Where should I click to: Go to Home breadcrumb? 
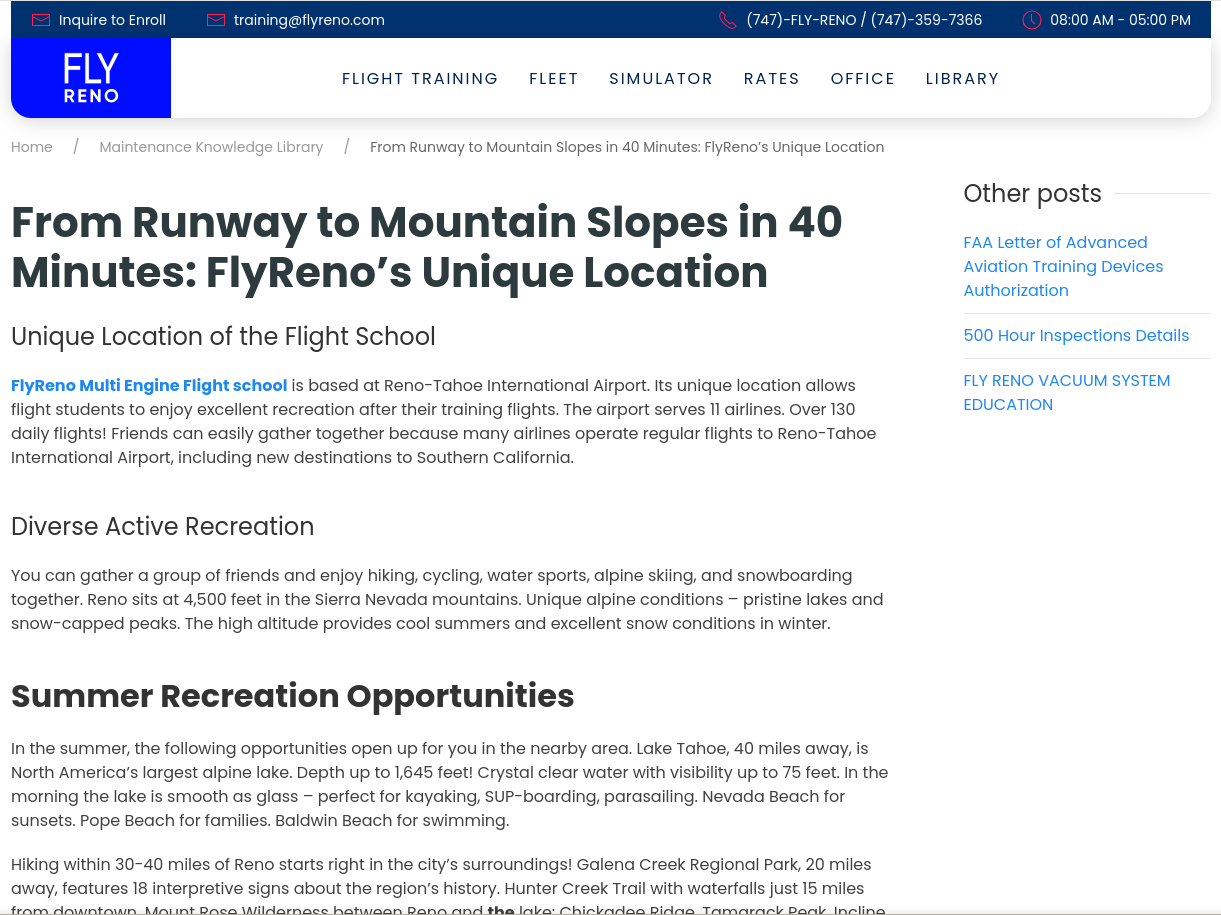click(32, 147)
